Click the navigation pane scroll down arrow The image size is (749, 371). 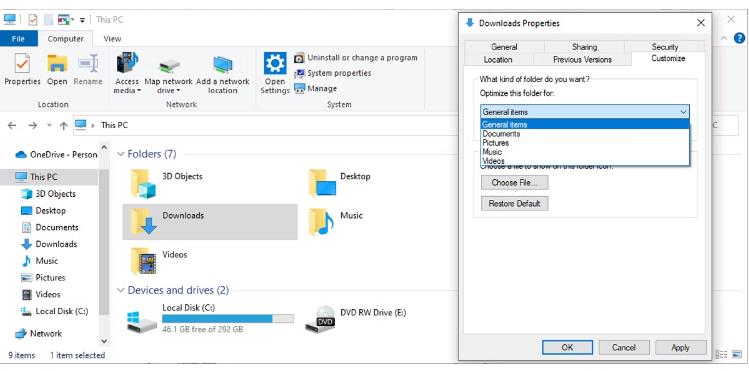104,341
